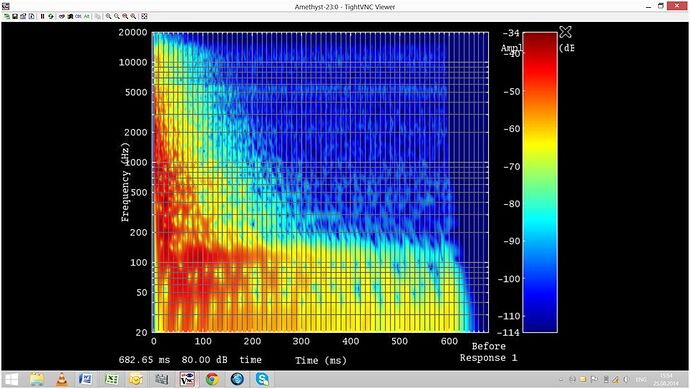Open the Connection Options toolbar icon
This screenshot has width=690, height=389.
pyautogui.click(x=23, y=16)
